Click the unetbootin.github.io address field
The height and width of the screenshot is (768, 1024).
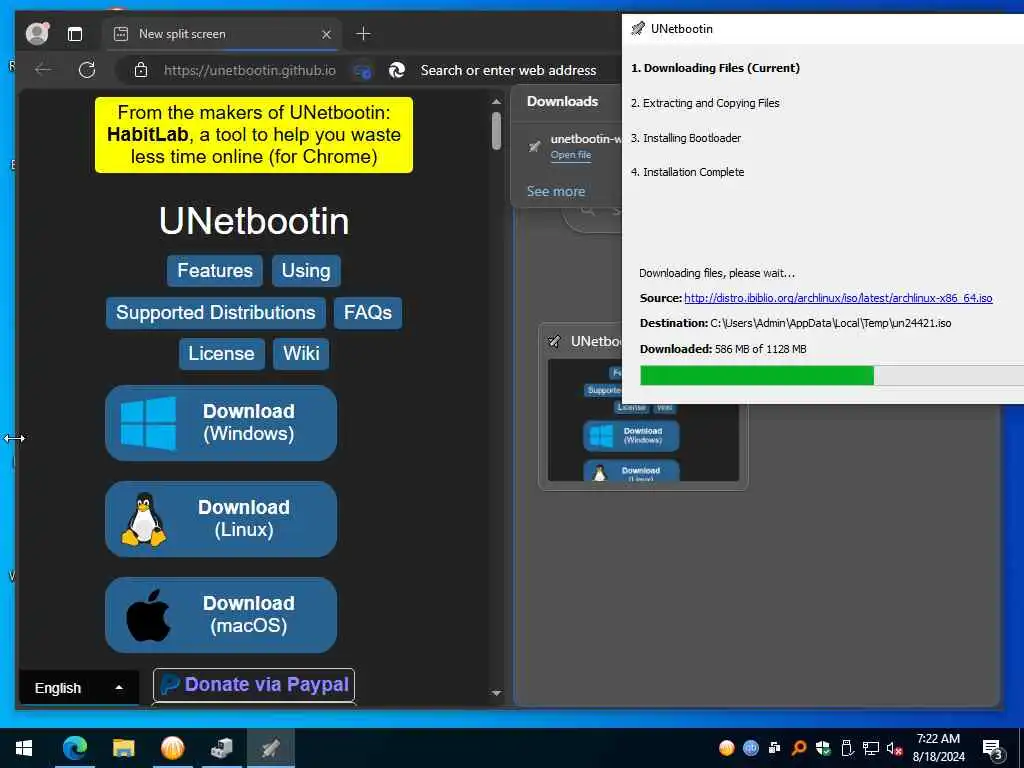(x=249, y=71)
